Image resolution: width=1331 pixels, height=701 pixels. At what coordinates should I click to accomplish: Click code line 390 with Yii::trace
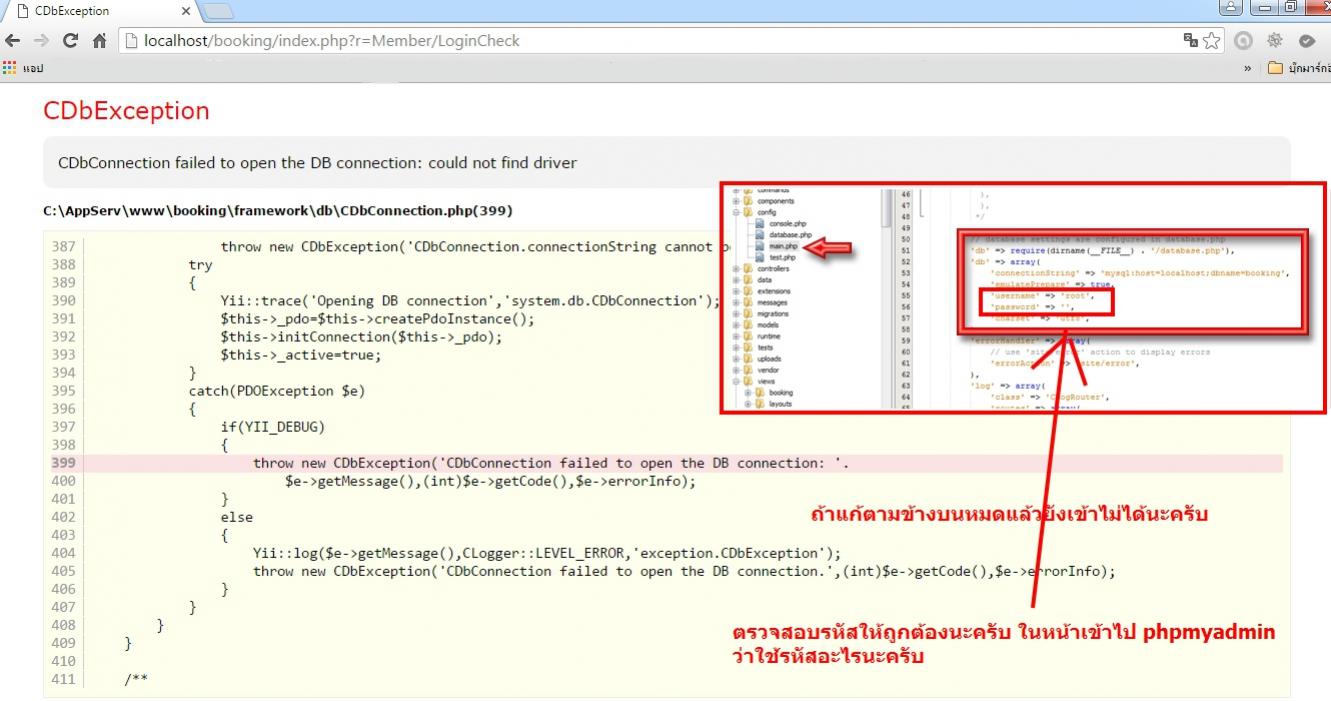coord(470,301)
